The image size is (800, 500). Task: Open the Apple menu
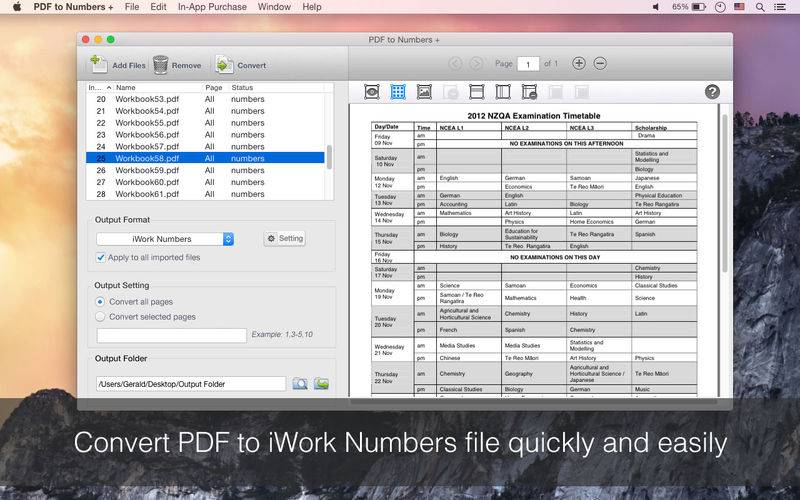point(17,7)
